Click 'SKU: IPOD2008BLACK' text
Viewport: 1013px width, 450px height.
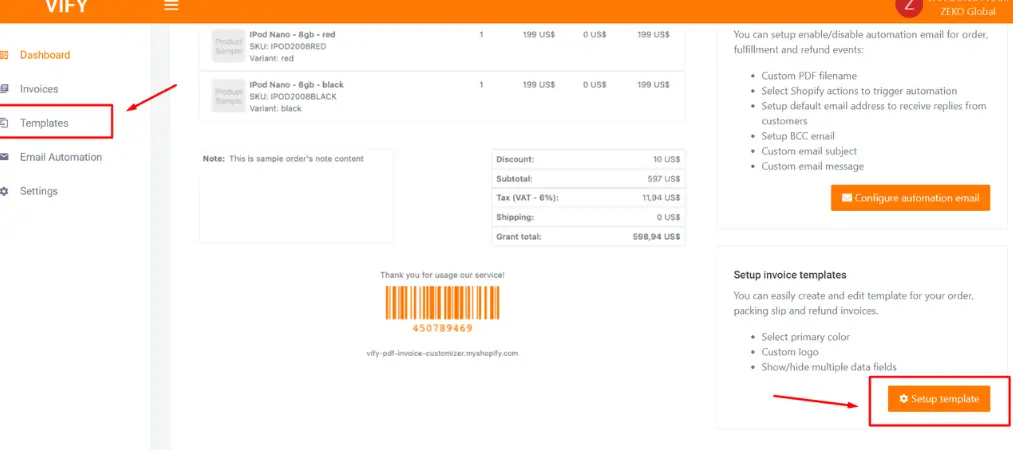point(293,97)
